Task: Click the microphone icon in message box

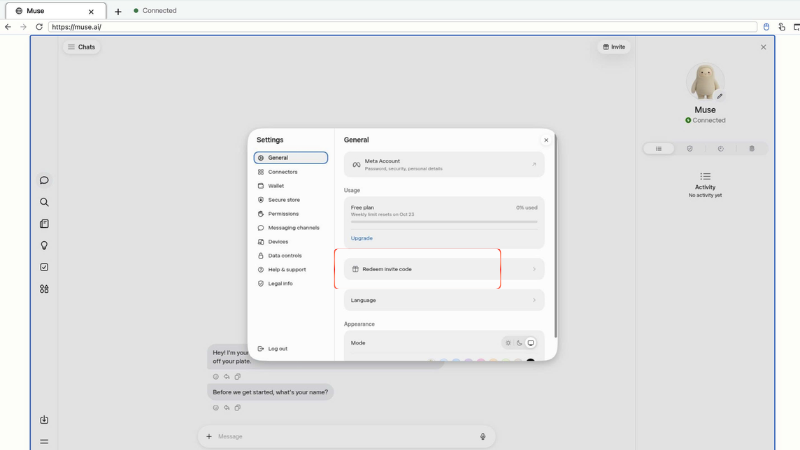Action: (483, 436)
